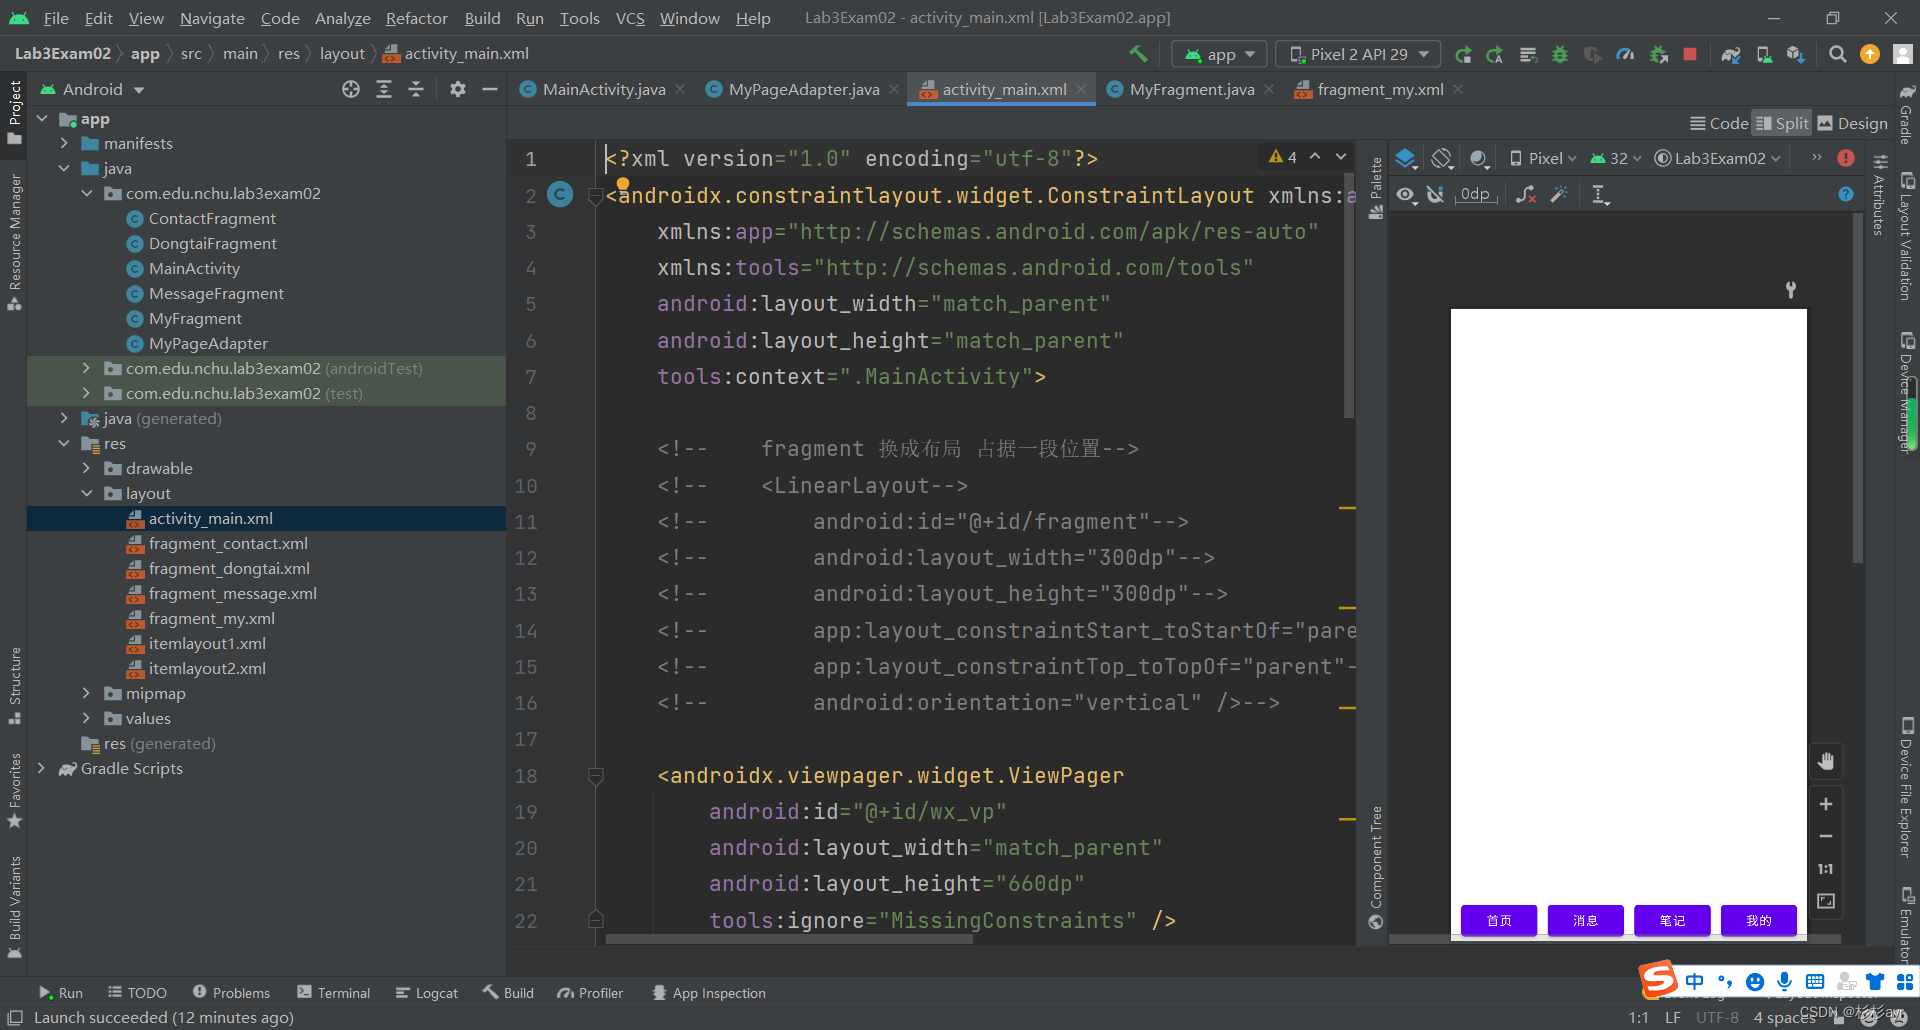Select fragment_contact.xml in project tree
The image size is (1920, 1030).
tap(228, 543)
